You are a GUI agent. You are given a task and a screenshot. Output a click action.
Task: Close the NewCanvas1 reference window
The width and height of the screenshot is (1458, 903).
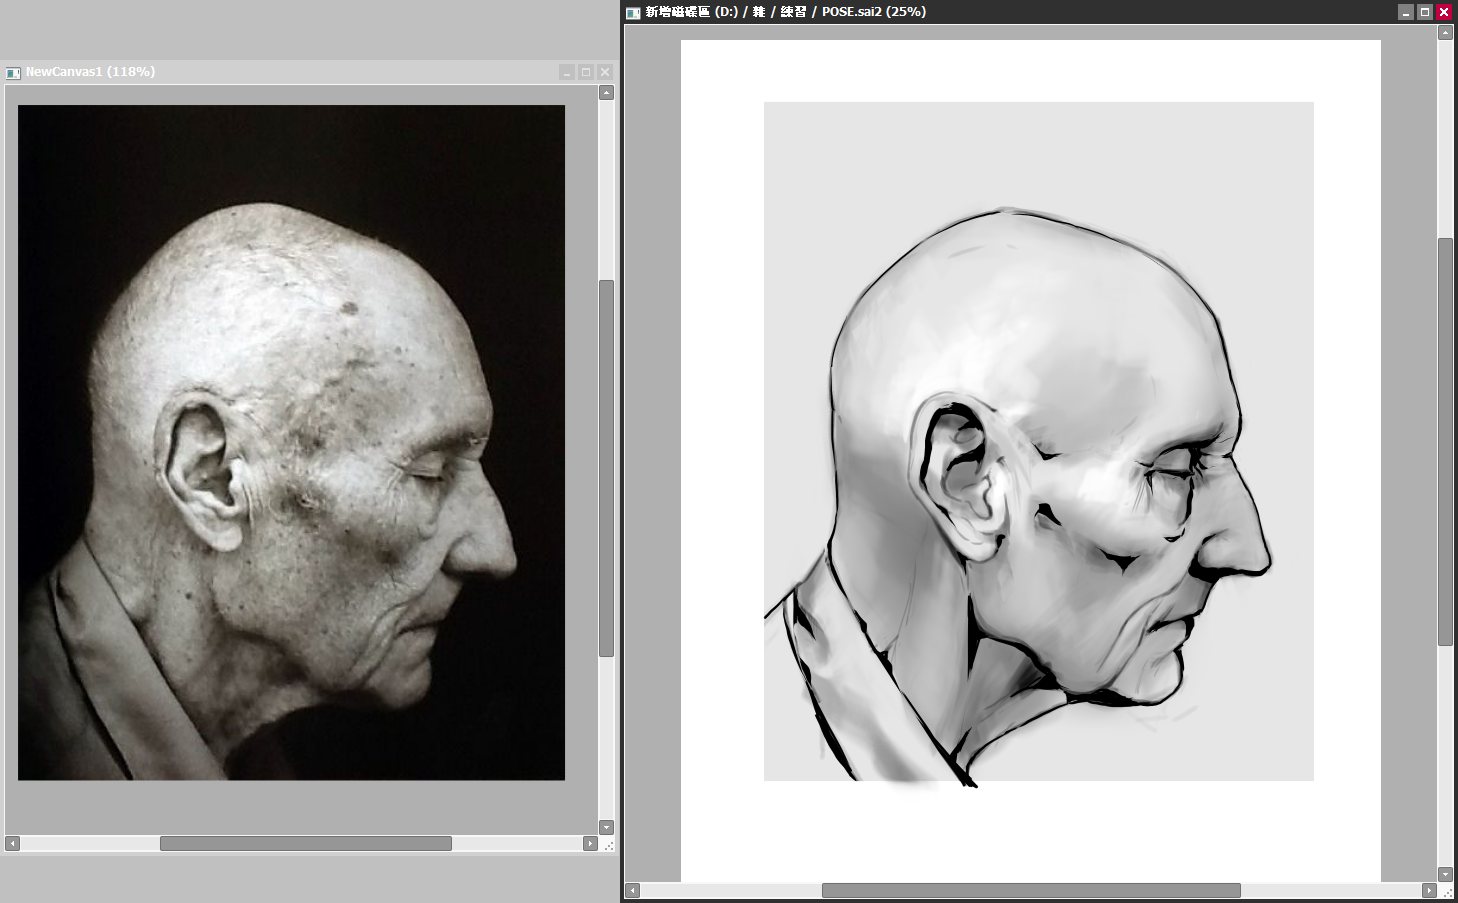coord(604,72)
